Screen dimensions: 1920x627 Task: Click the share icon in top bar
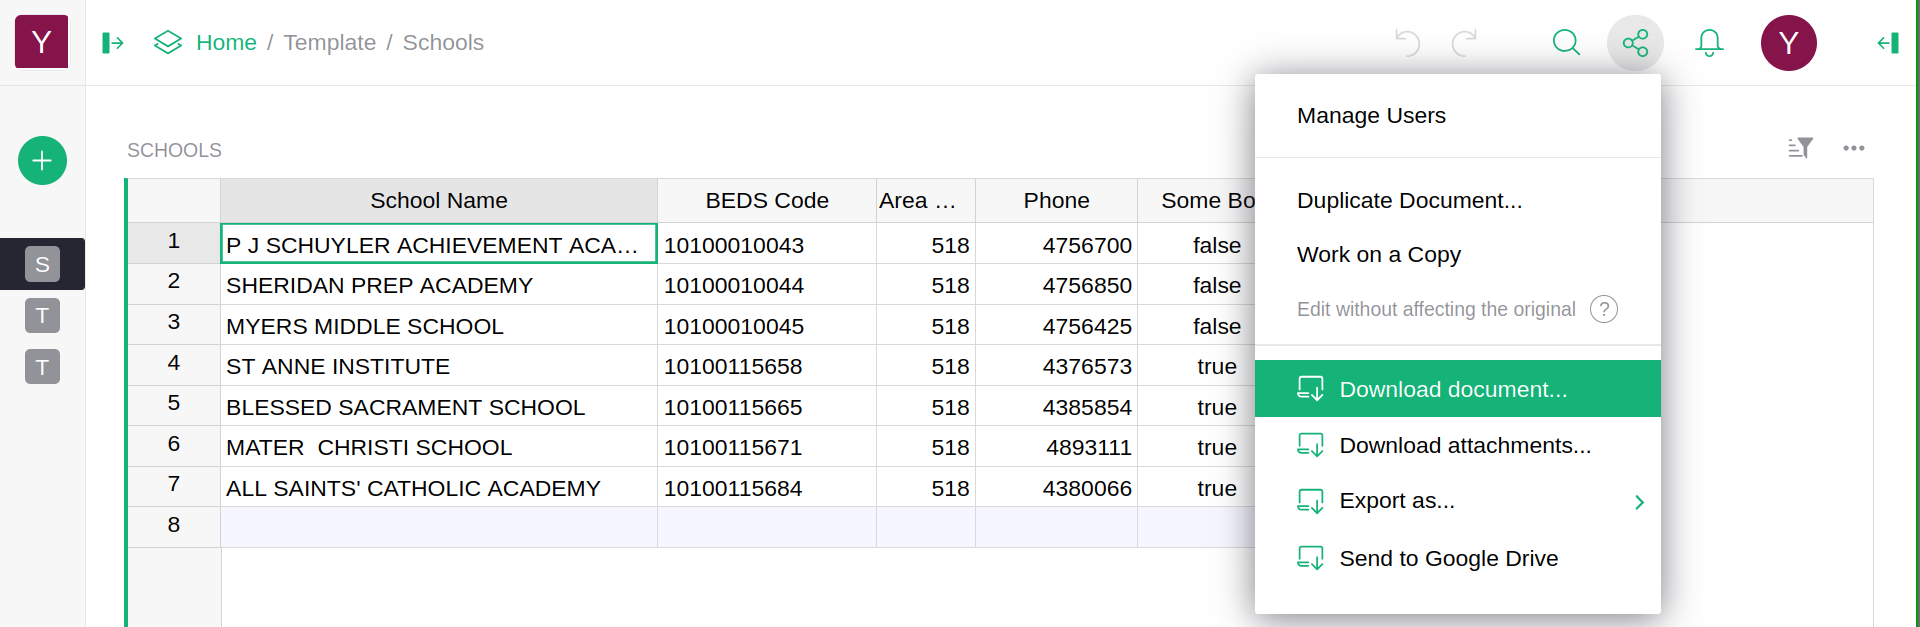1635,43
